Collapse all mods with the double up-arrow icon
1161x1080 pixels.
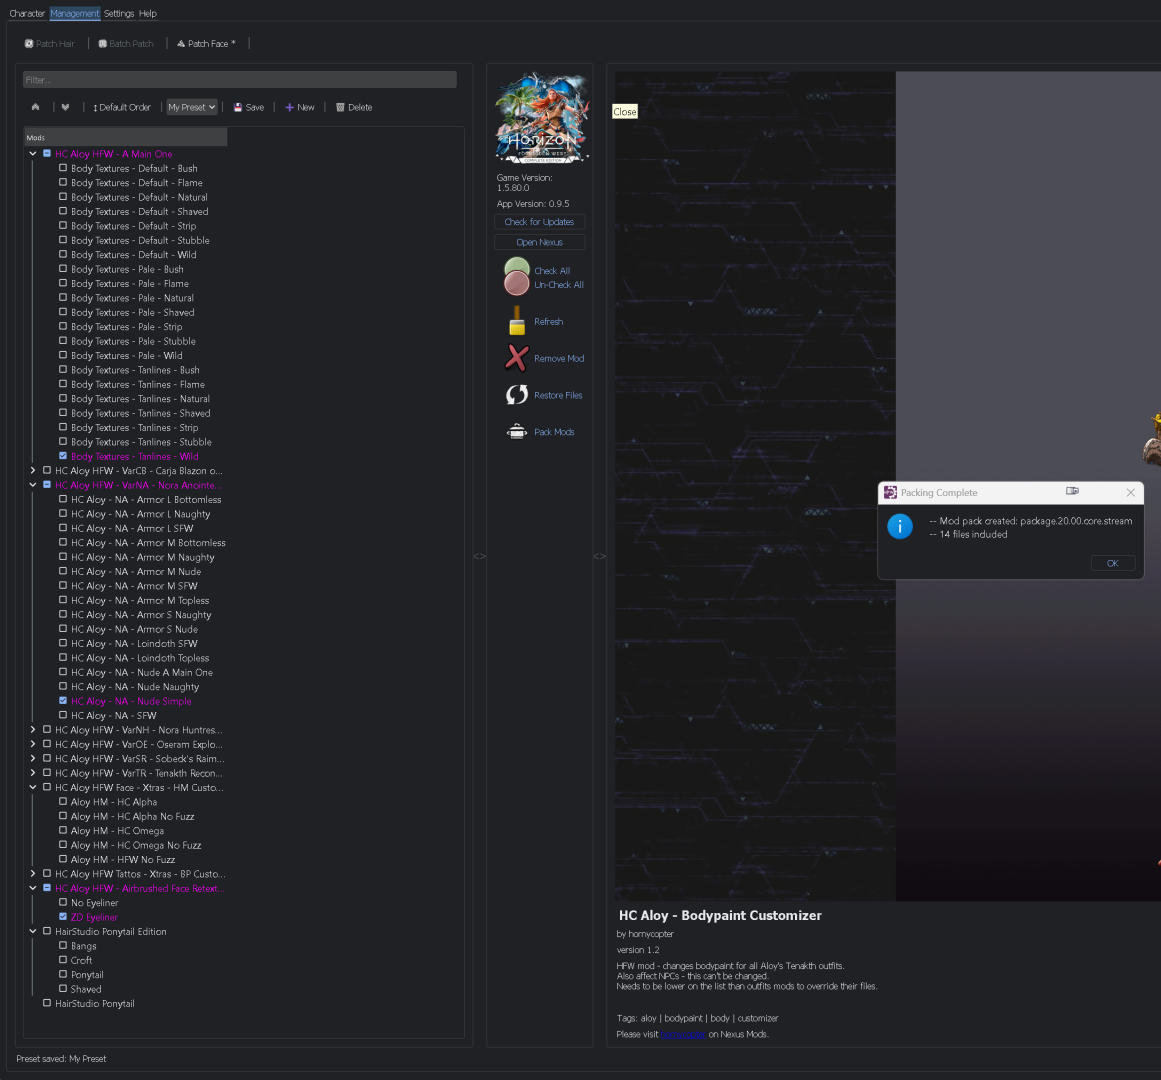point(36,107)
